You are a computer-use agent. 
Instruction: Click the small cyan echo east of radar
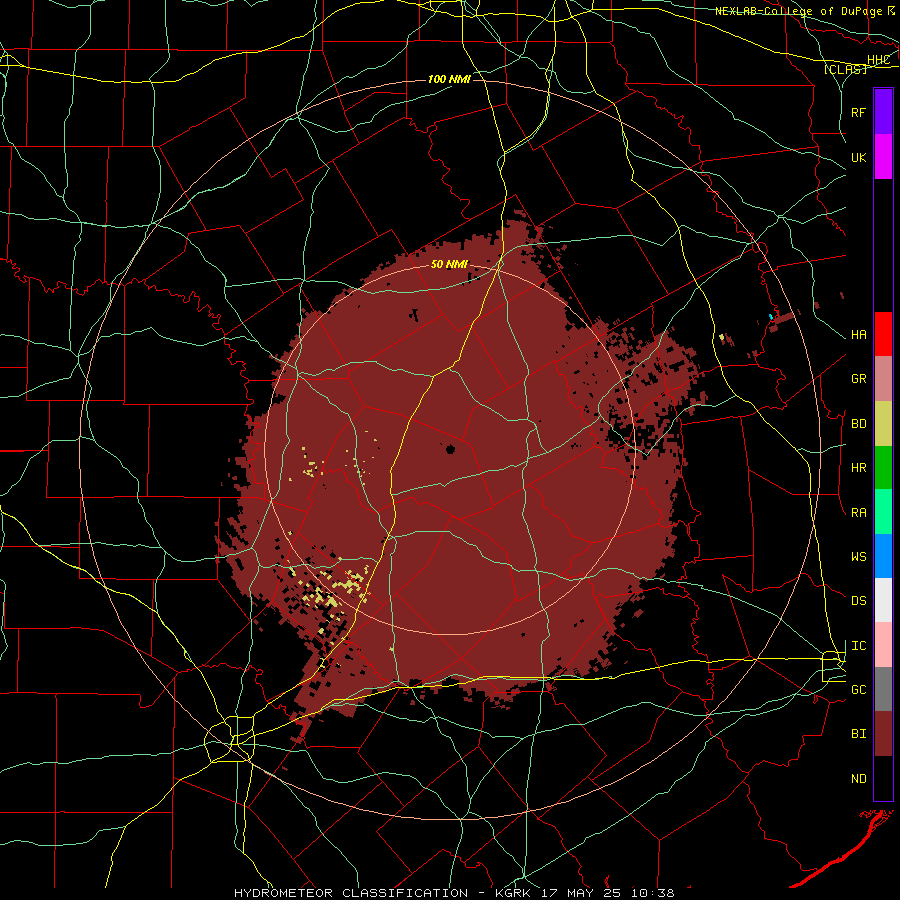[771, 316]
